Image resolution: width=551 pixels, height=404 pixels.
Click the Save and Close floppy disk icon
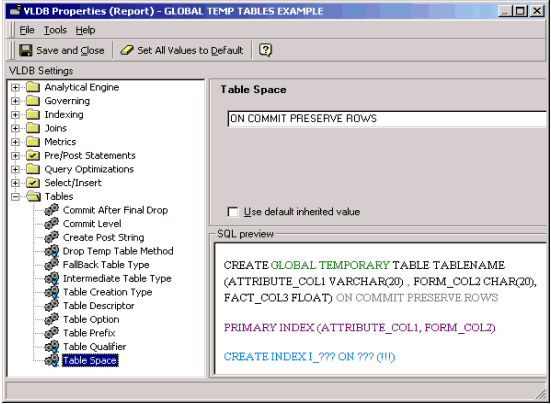click(x=26, y=50)
